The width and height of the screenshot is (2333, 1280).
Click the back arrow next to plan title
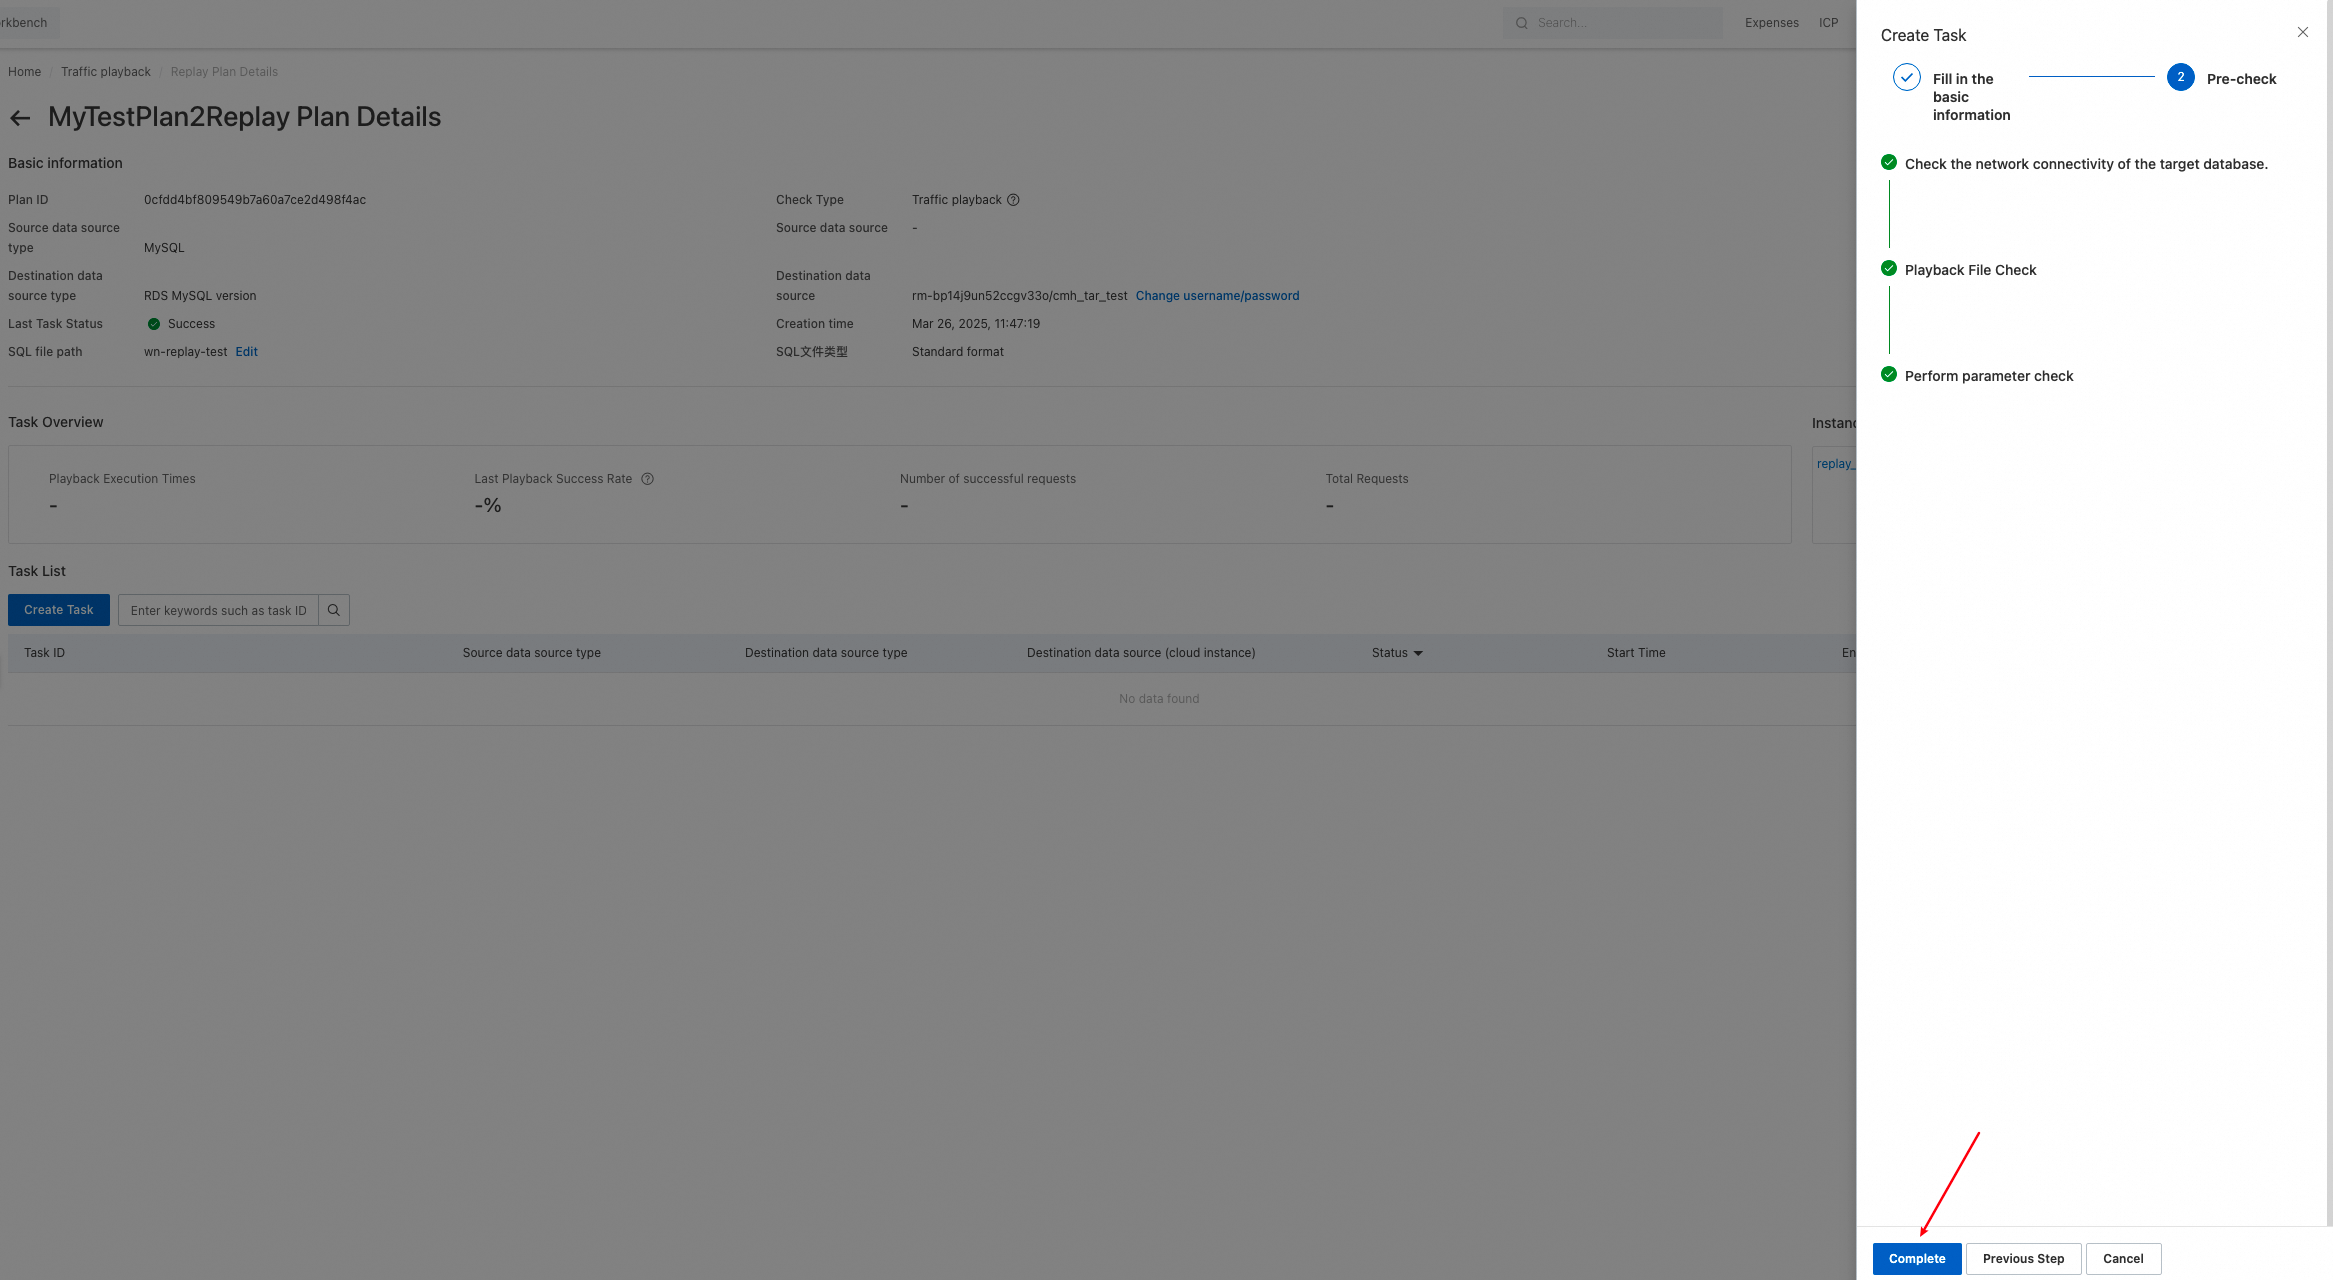point(20,118)
